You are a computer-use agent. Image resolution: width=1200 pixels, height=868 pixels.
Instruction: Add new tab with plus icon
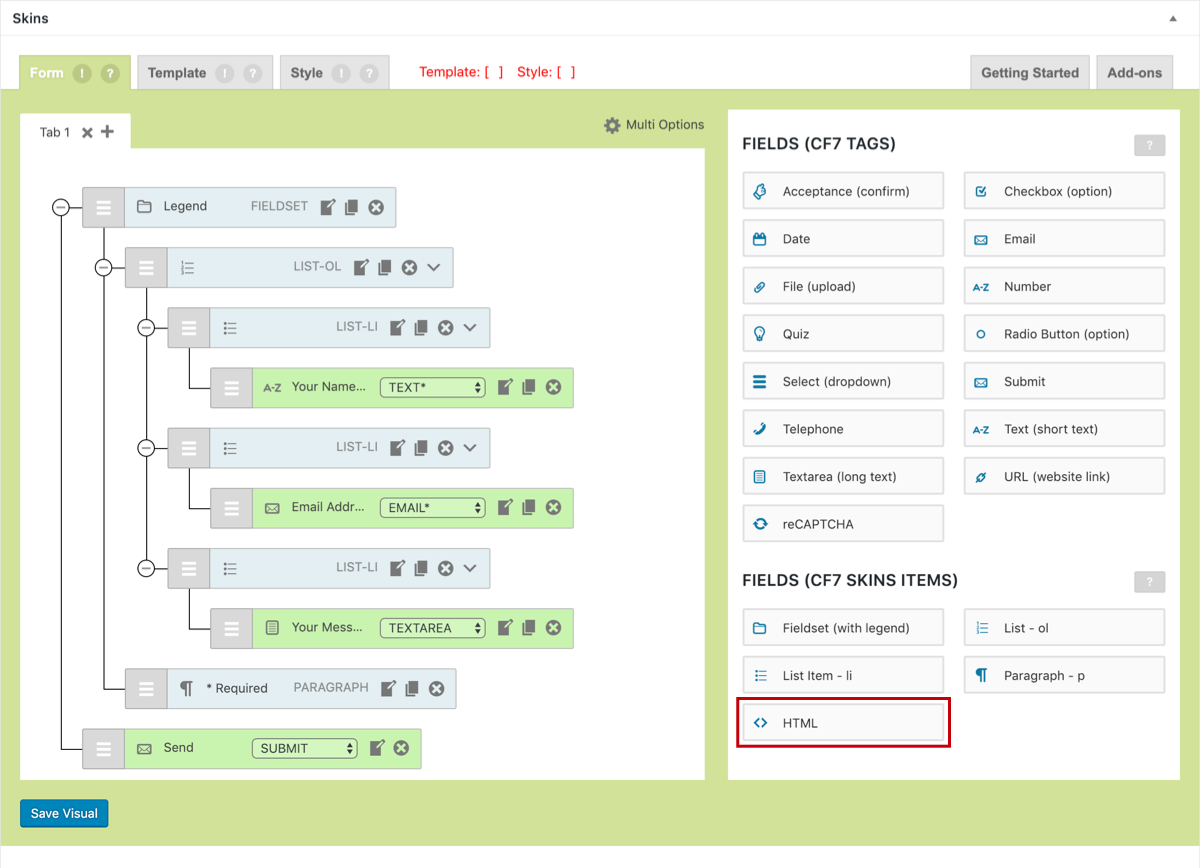point(108,132)
